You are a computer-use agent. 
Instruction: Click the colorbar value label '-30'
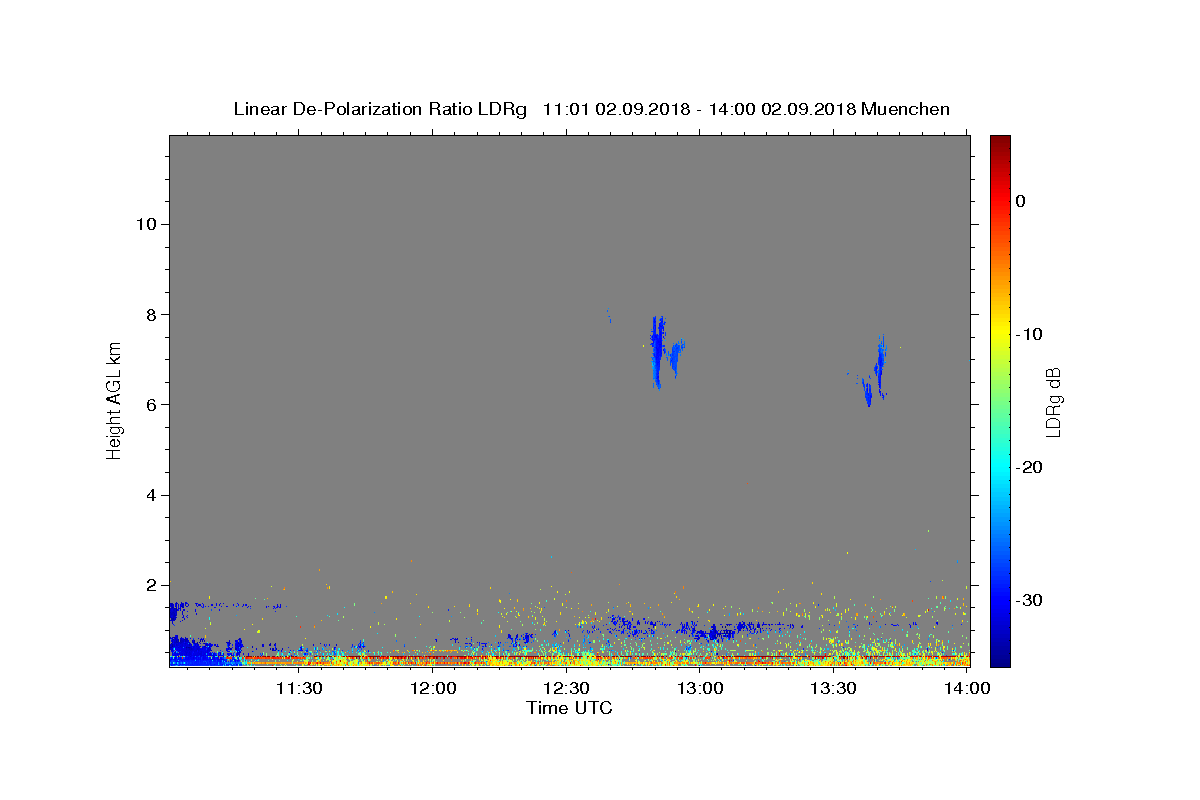(1030, 600)
